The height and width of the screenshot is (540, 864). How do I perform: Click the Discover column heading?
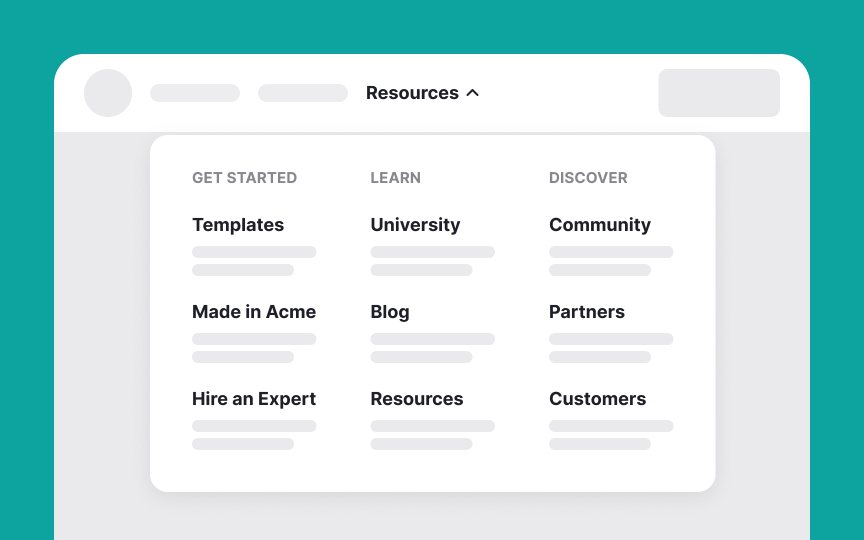pos(588,178)
